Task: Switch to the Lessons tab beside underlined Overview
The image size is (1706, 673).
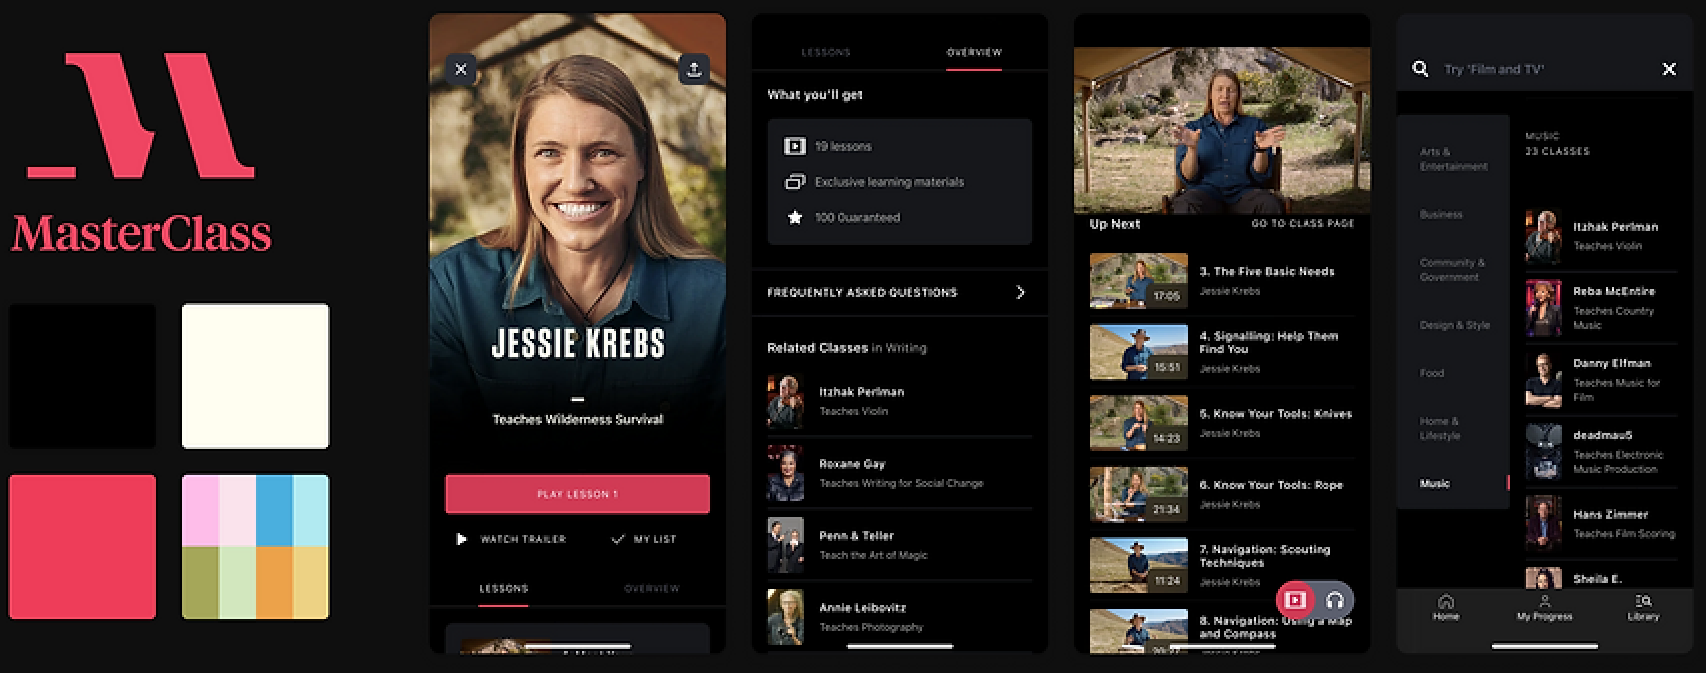Action: coord(825,52)
